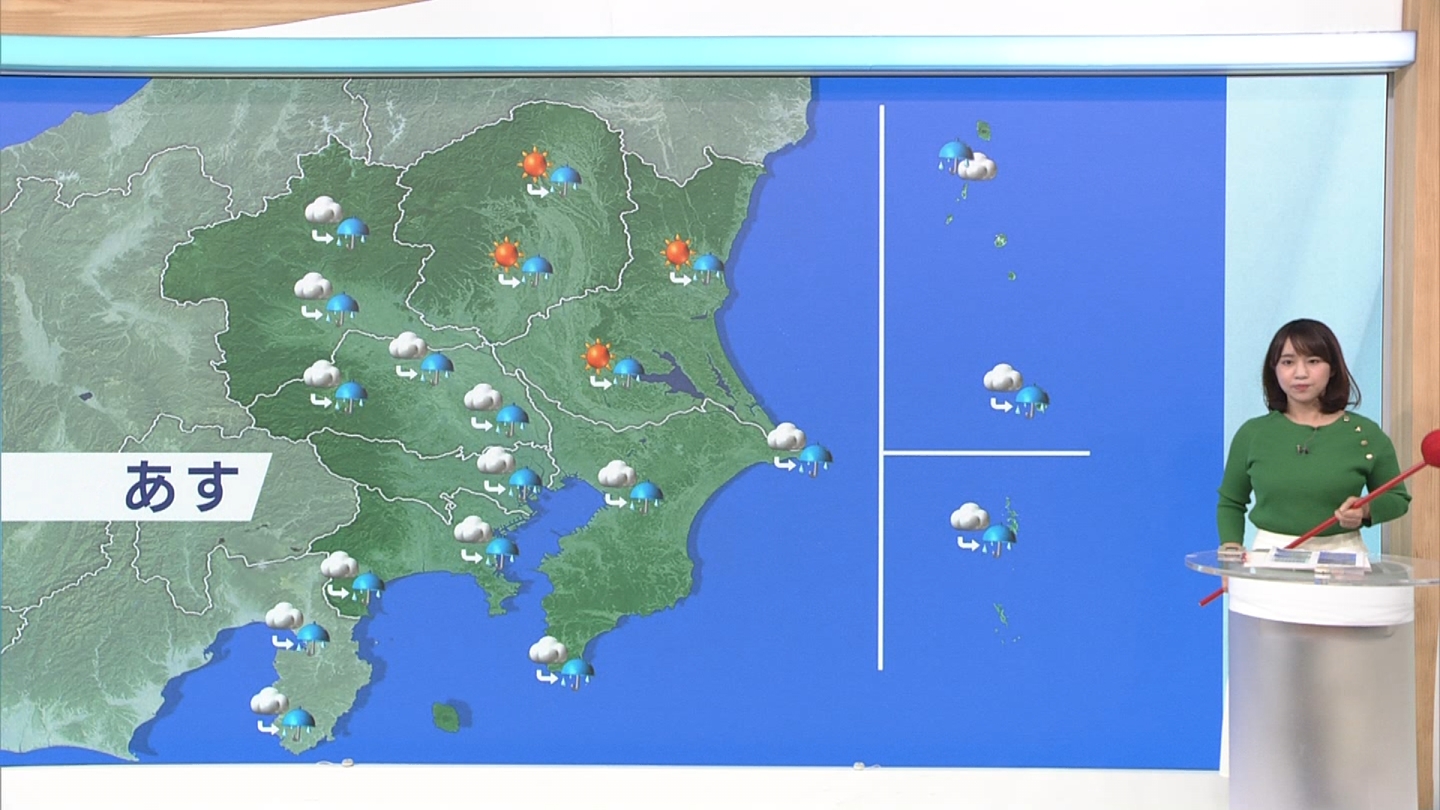Select the sun icon in southern Tochigi

(506, 254)
